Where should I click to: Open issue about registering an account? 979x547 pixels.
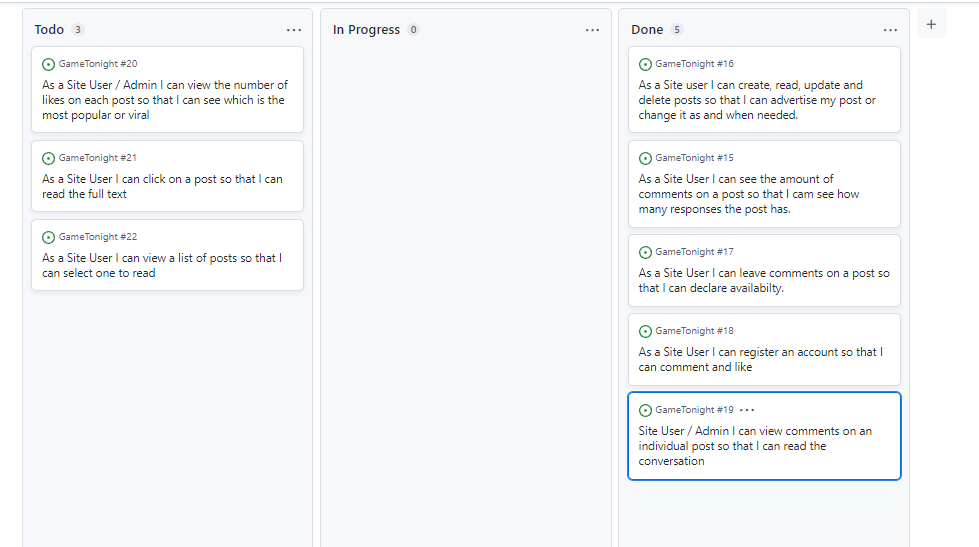[x=760, y=360]
